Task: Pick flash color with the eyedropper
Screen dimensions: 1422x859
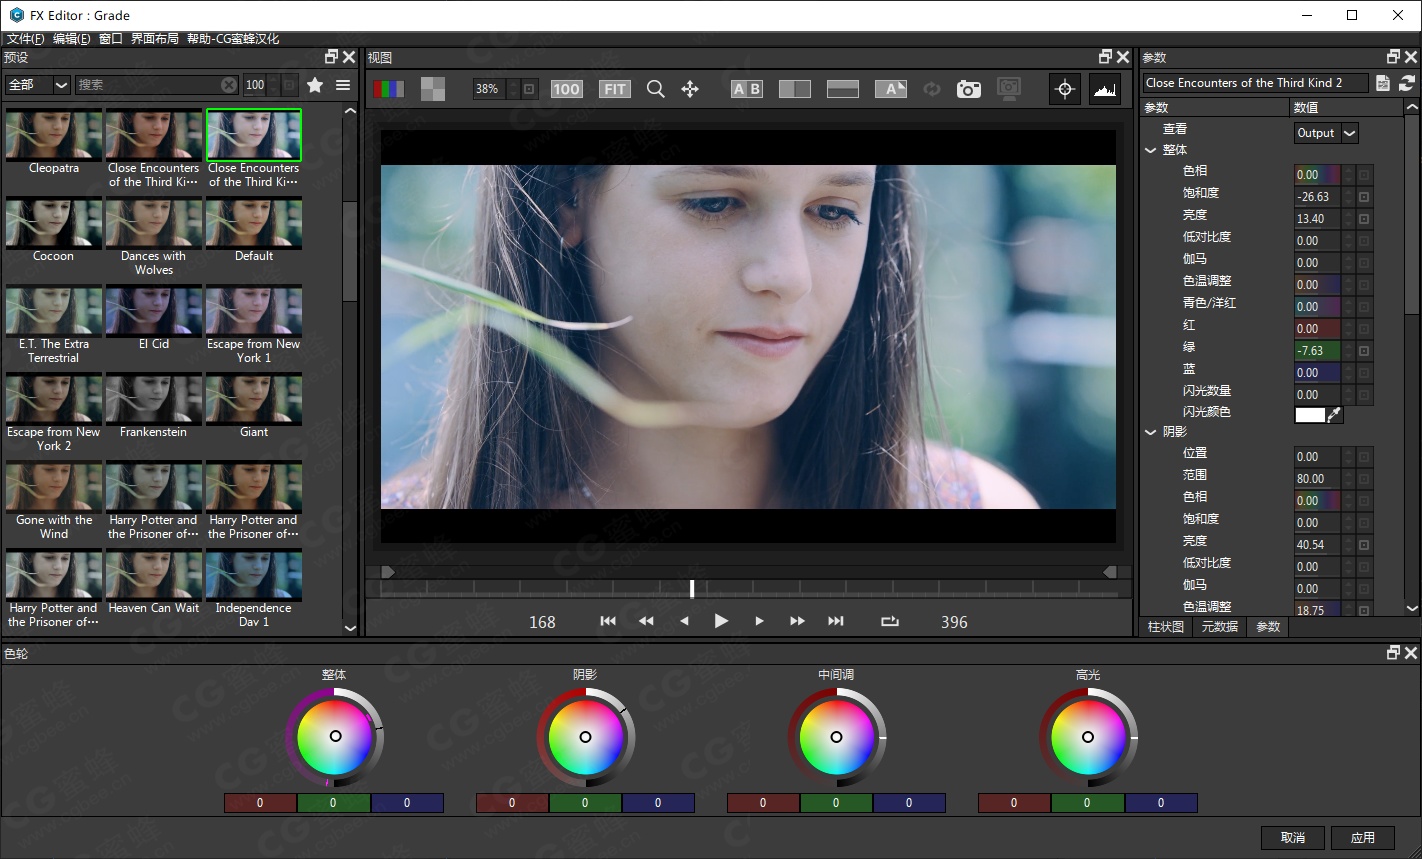Action: [1334, 414]
